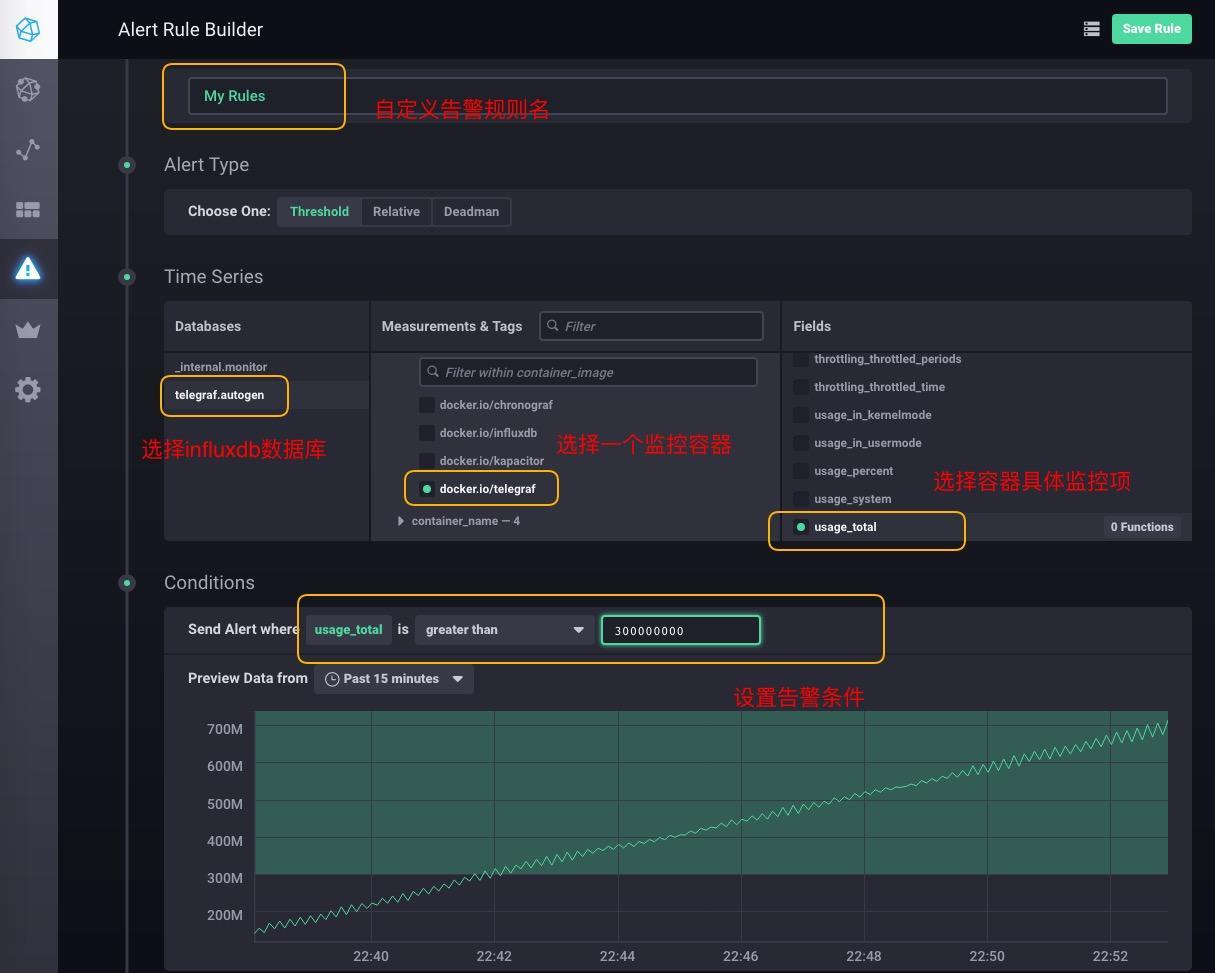This screenshot has width=1215, height=973.
Task: Select the Deadman alert type
Action: 471,211
